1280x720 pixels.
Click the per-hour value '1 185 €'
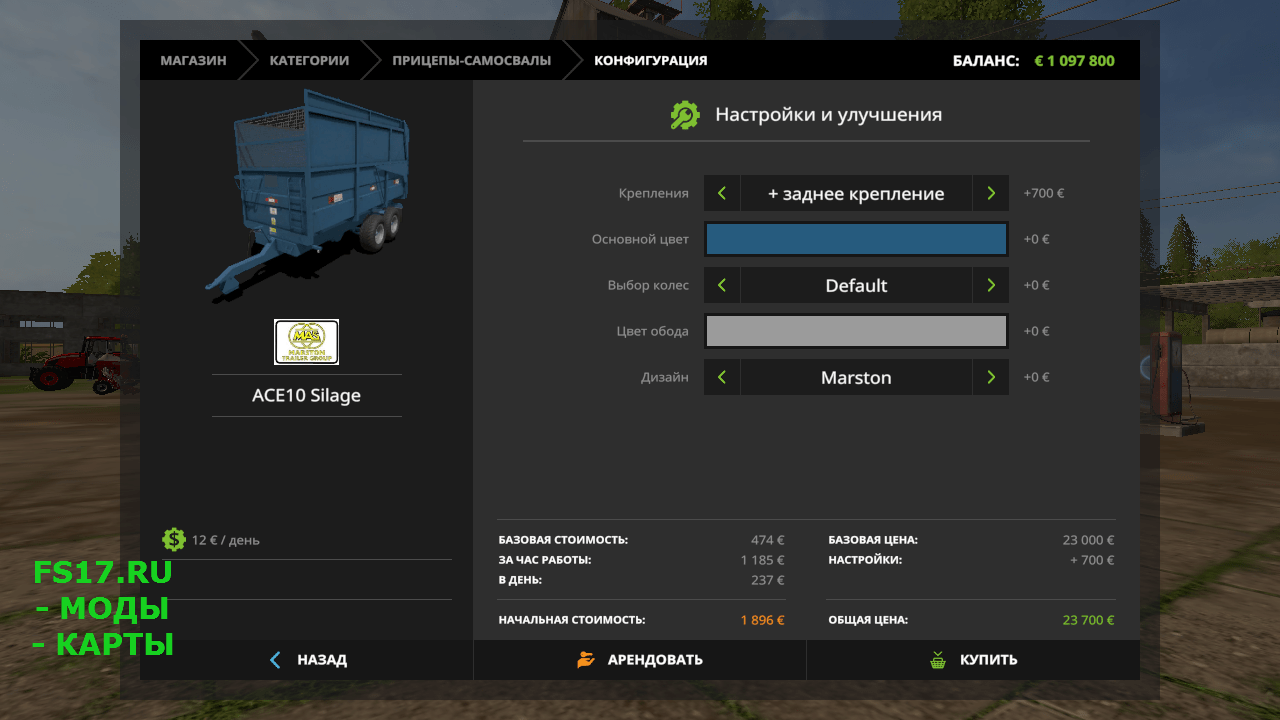762,560
